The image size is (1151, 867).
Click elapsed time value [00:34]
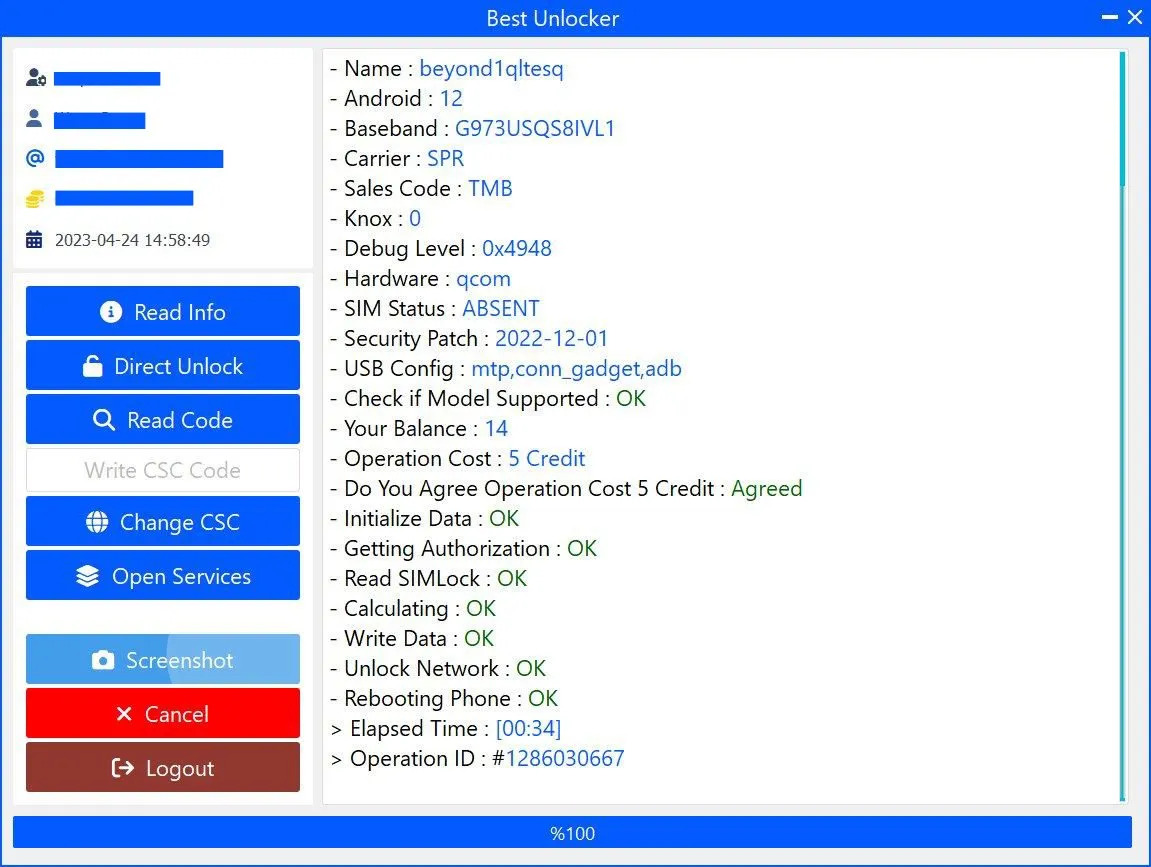click(x=529, y=729)
